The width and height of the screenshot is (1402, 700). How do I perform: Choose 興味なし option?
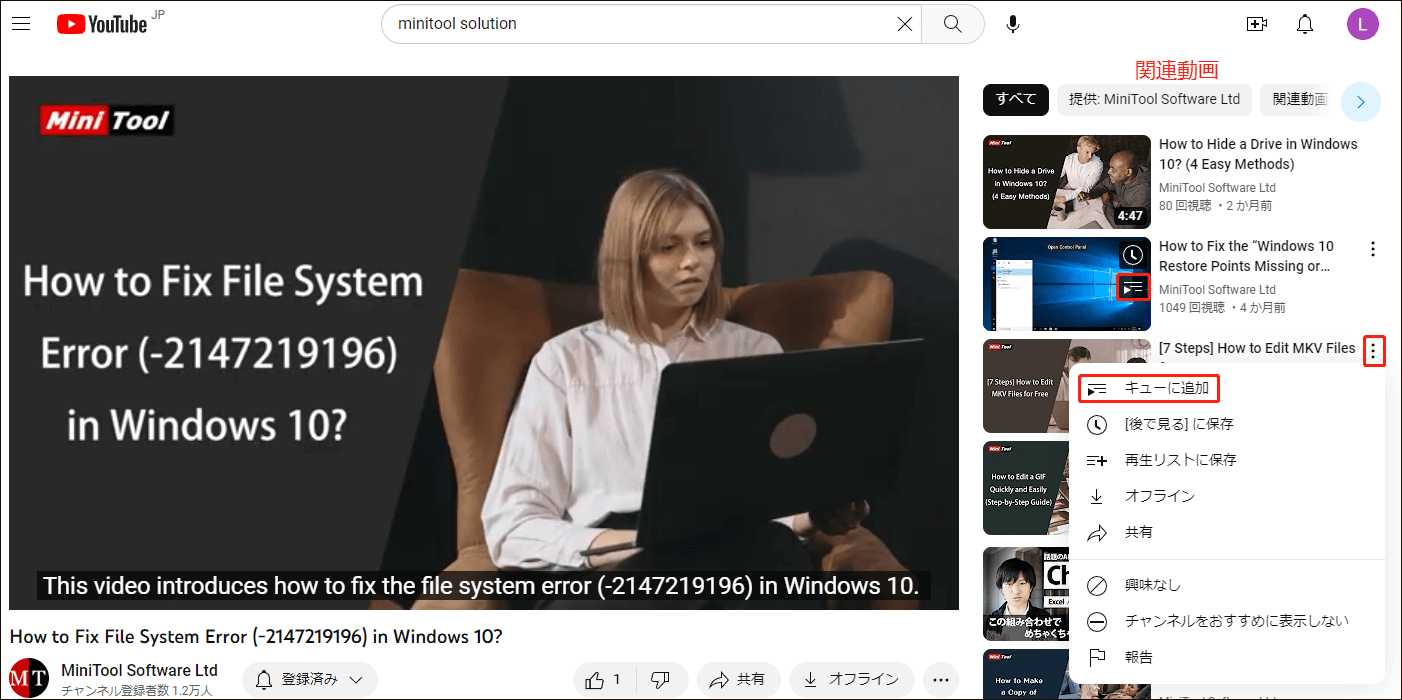point(1227,585)
